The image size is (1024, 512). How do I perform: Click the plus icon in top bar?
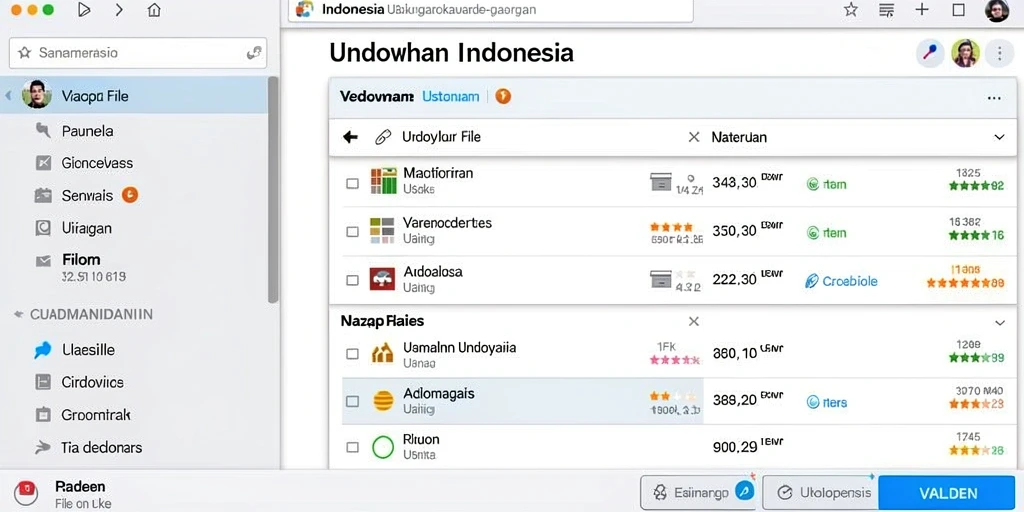(x=921, y=10)
